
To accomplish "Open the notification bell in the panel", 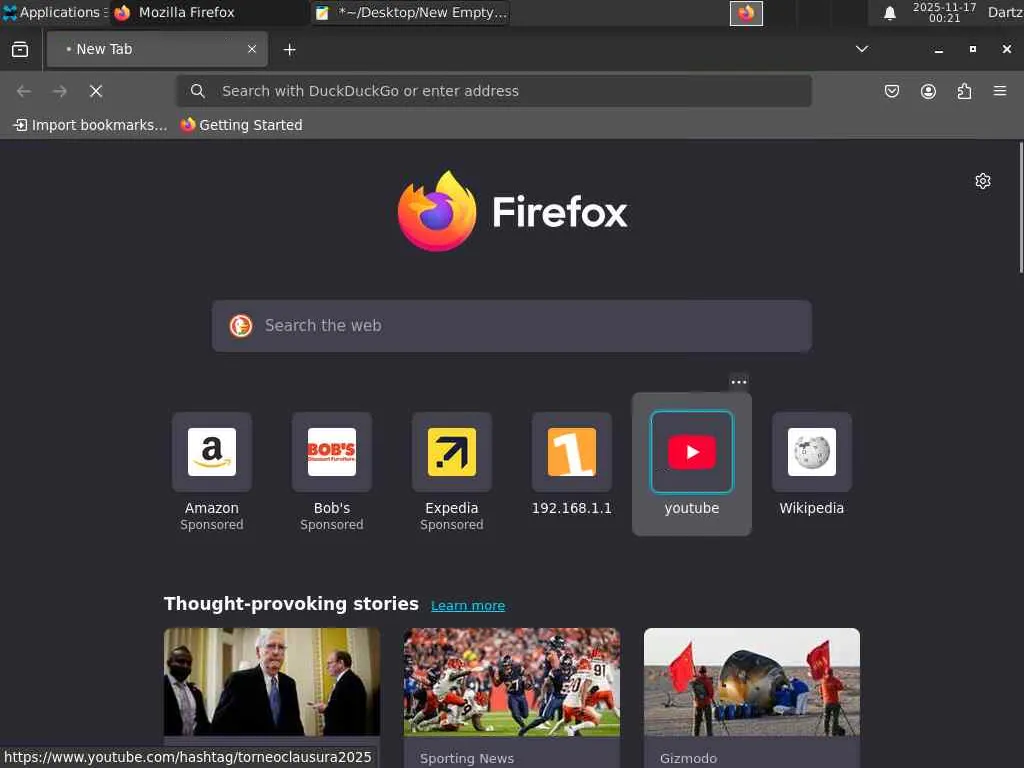I will 889,13.
